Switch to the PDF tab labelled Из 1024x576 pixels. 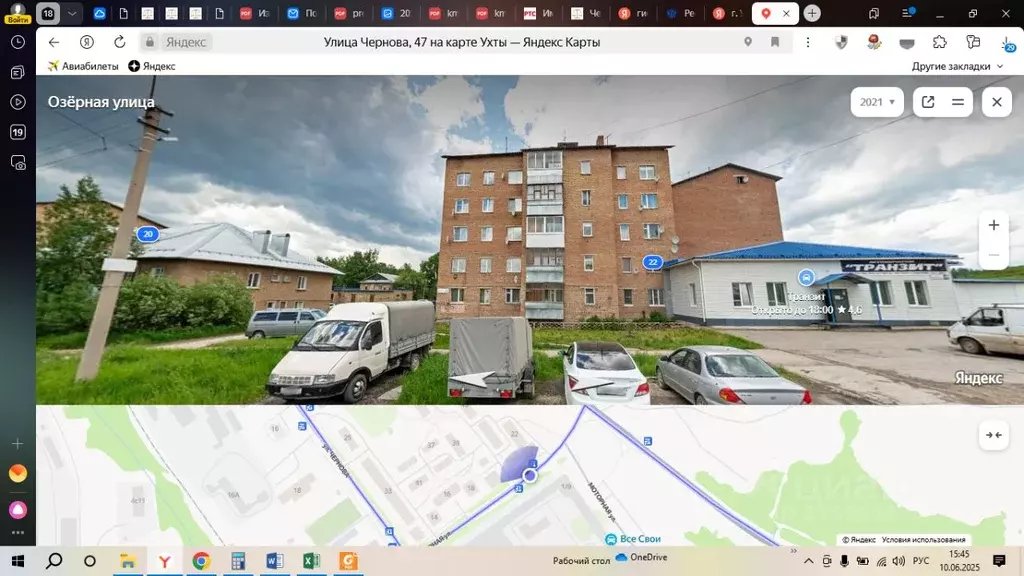tap(255, 13)
